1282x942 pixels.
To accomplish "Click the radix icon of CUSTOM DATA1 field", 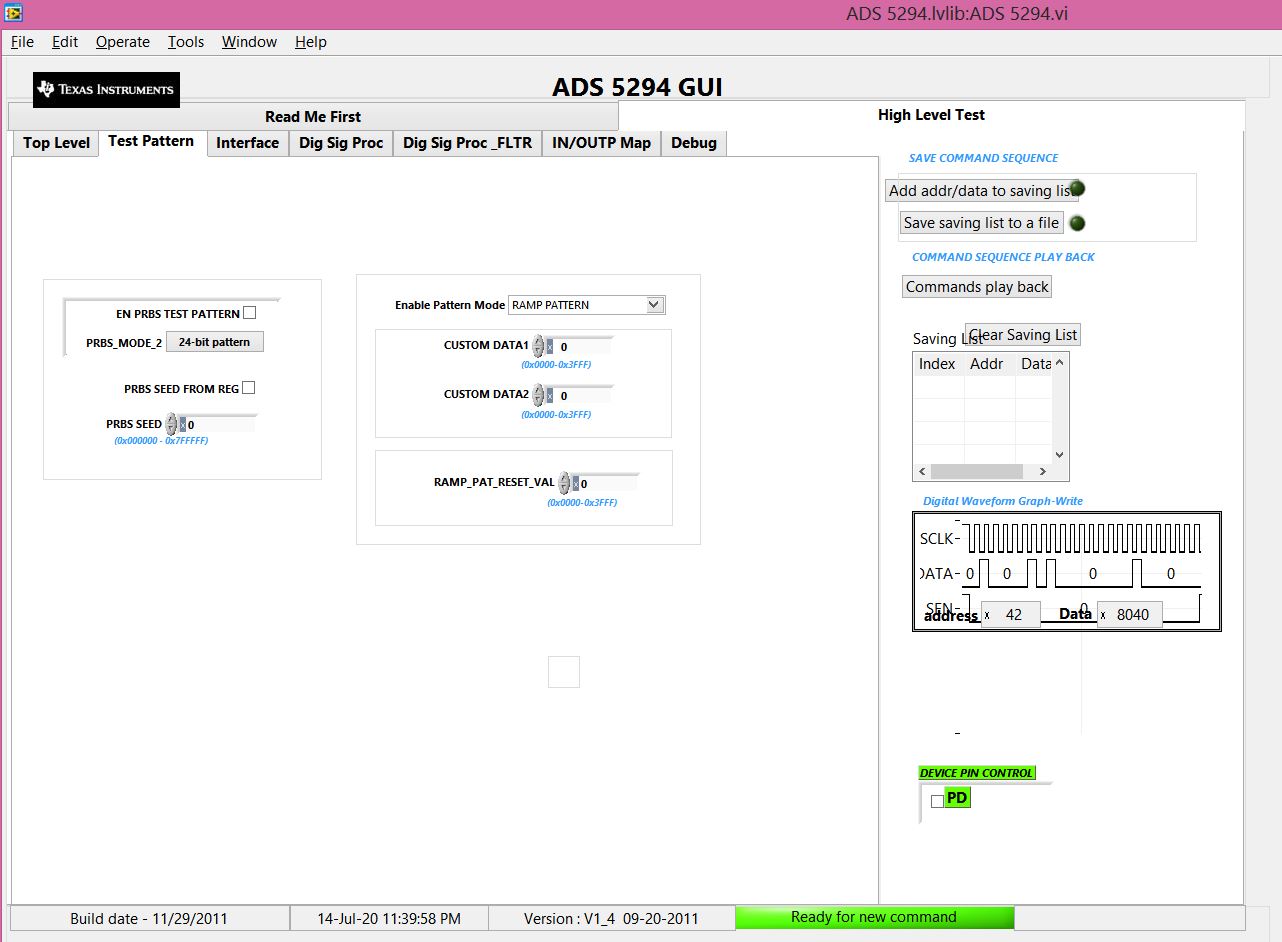I will tap(549, 347).
